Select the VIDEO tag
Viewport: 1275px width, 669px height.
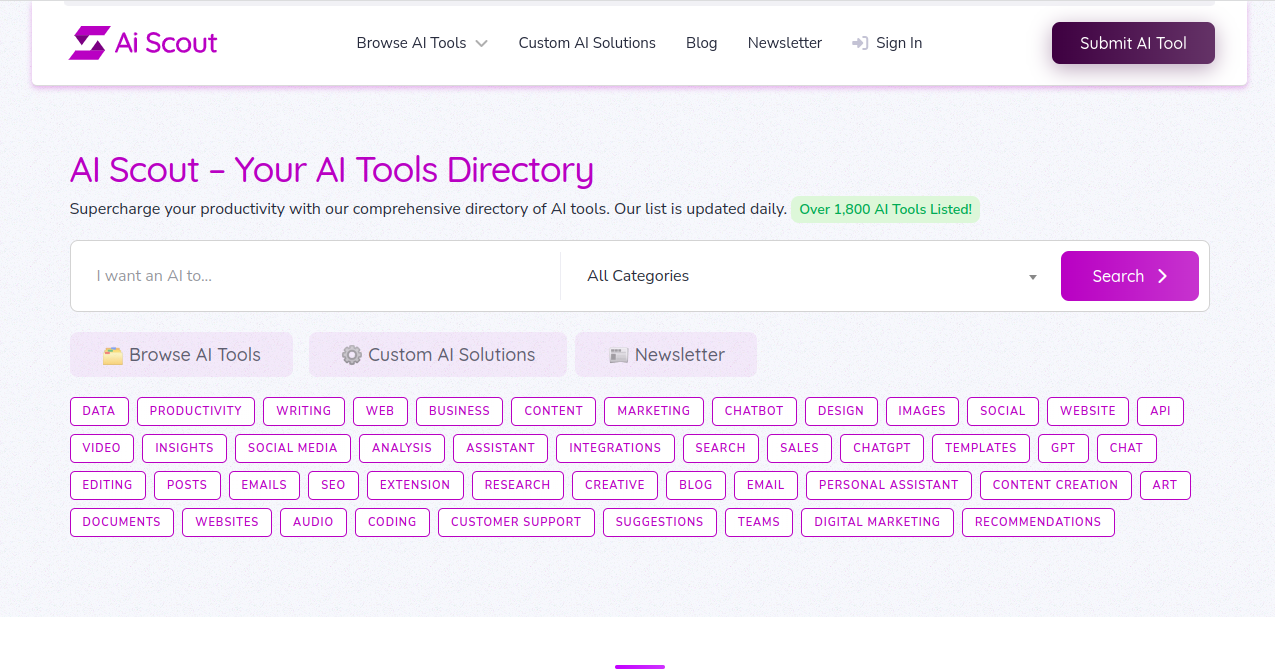point(102,448)
